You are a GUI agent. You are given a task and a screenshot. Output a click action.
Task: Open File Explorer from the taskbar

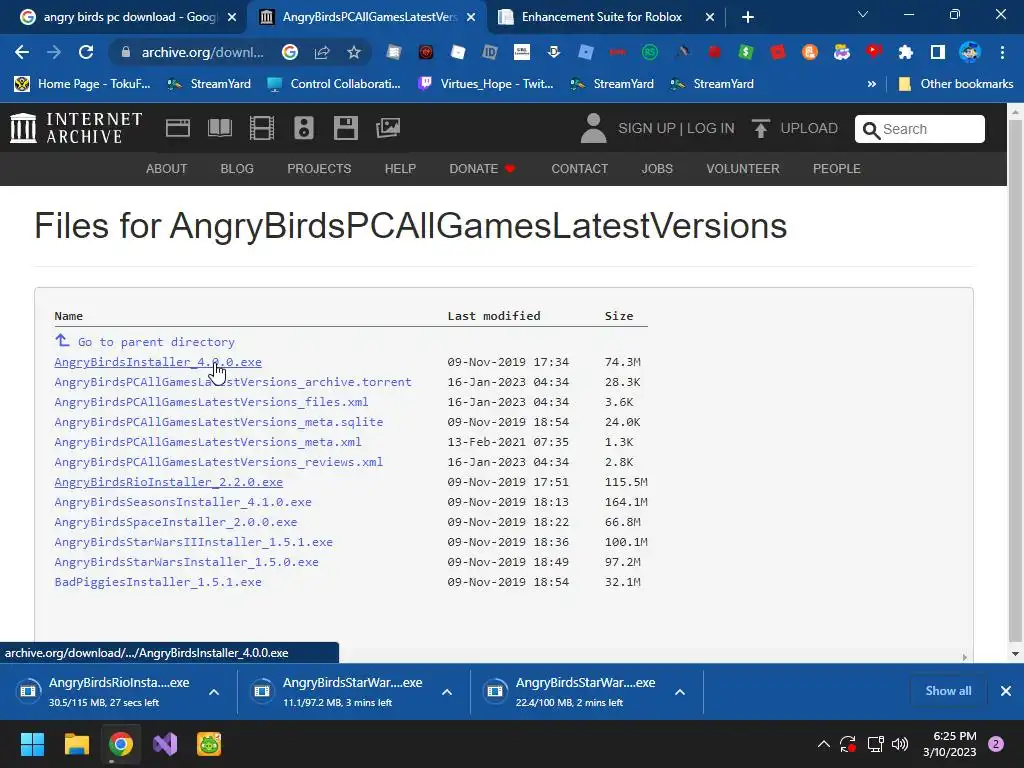[x=76, y=744]
